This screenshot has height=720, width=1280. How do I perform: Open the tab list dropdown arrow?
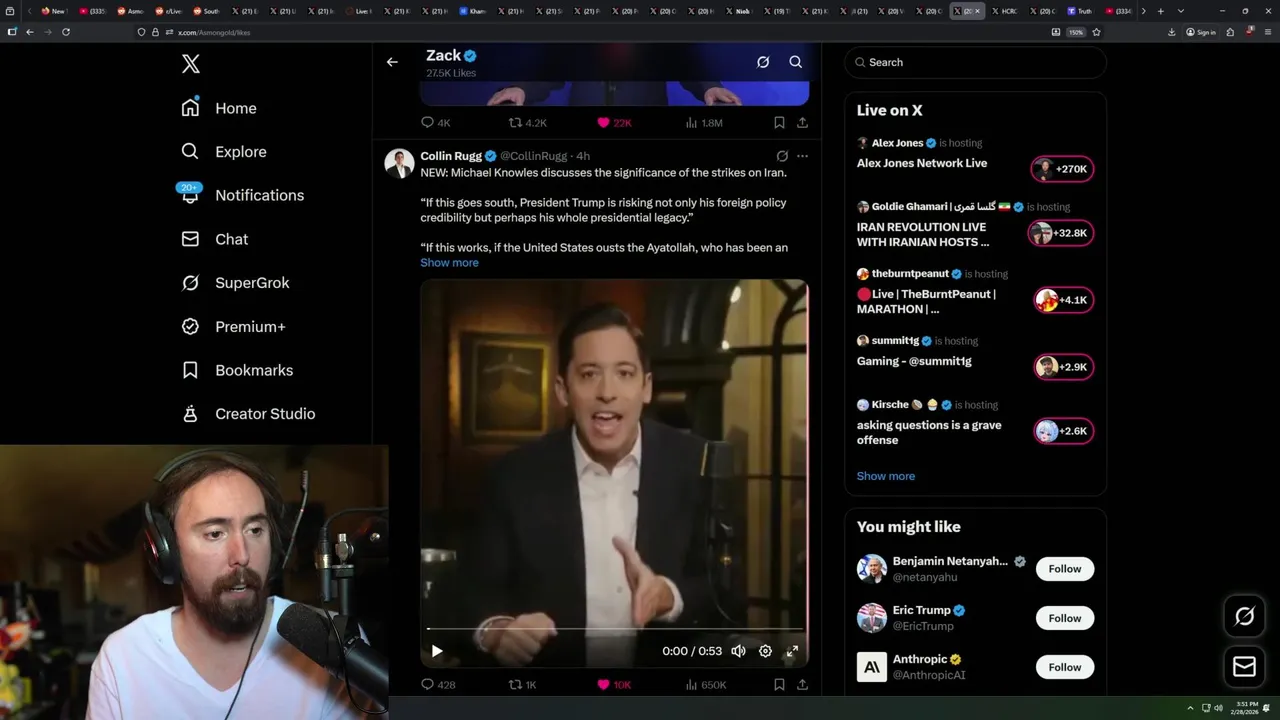(x=1181, y=11)
